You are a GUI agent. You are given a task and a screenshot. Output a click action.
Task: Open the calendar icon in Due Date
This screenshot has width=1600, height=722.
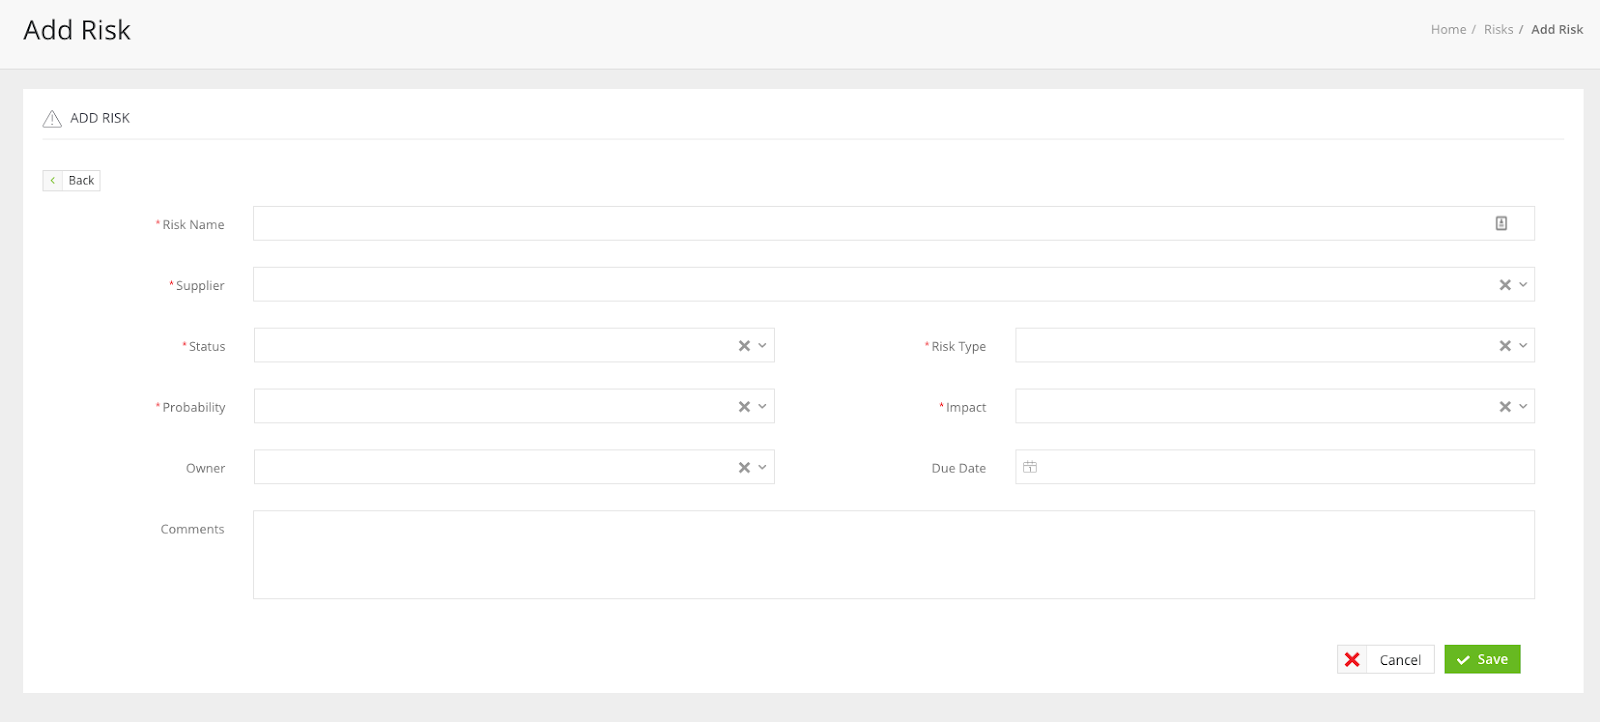(x=1030, y=467)
